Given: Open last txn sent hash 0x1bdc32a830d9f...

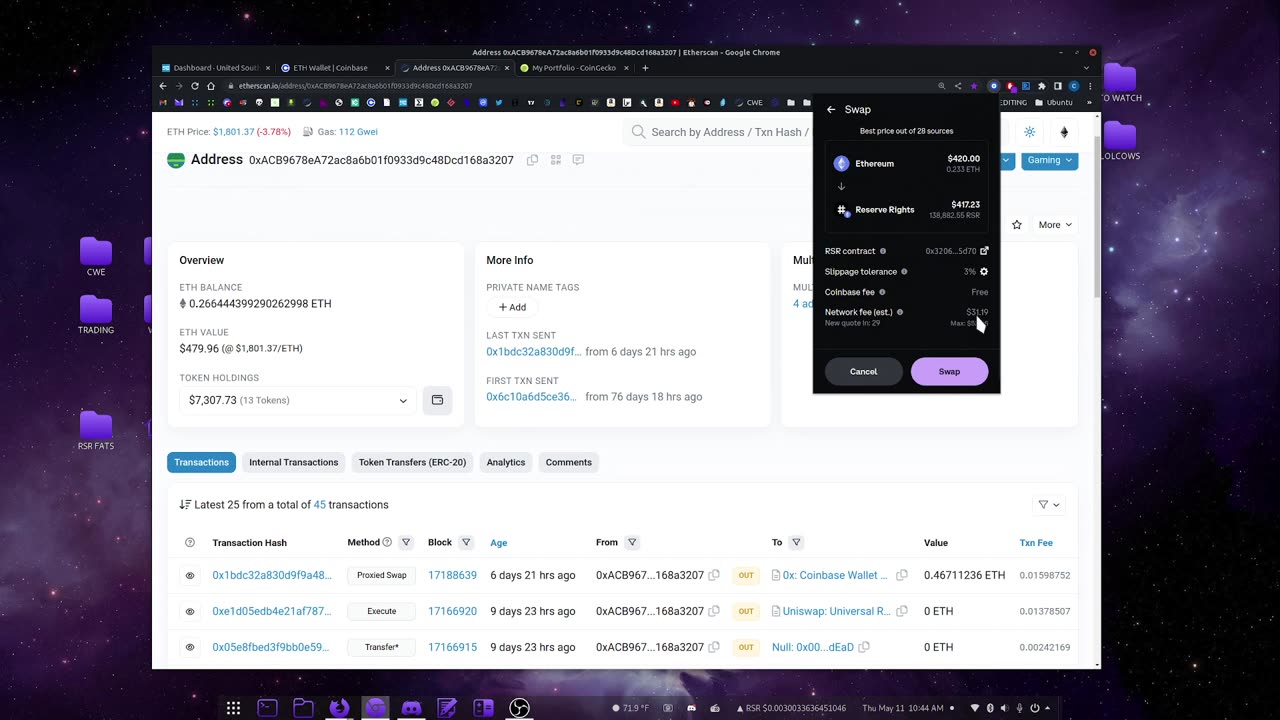Looking at the screenshot, I should tap(533, 352).
